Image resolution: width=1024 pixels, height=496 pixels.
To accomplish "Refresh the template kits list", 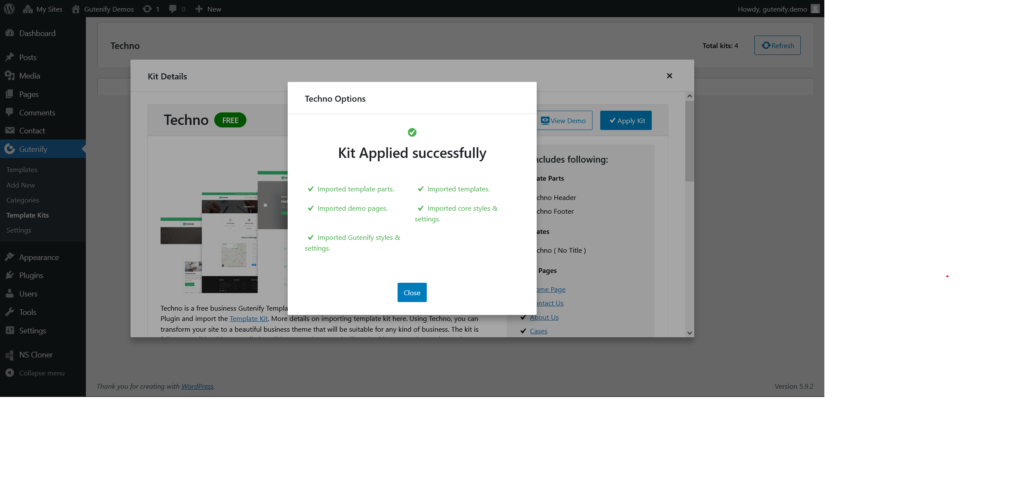I will pyautogui.click(x=777, y=46).
